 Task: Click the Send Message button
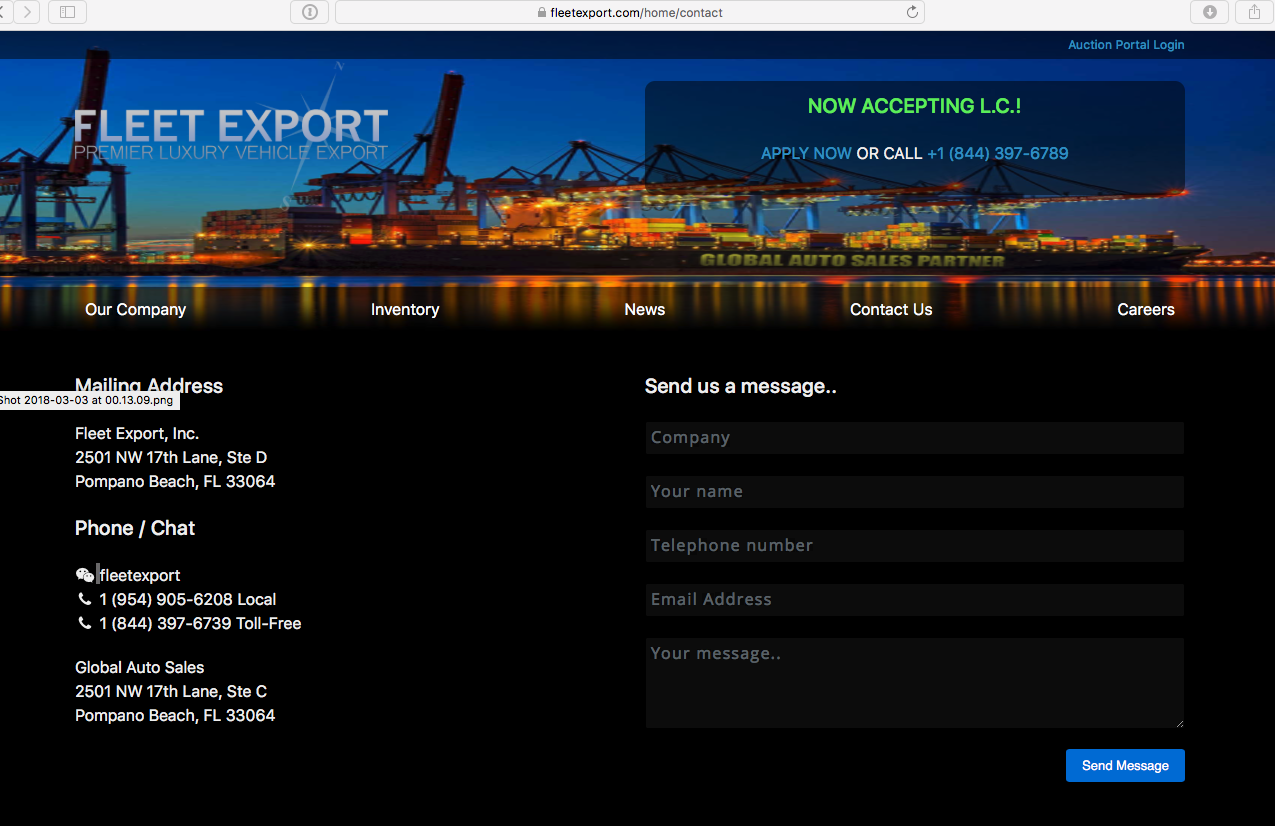point(1125,766)
